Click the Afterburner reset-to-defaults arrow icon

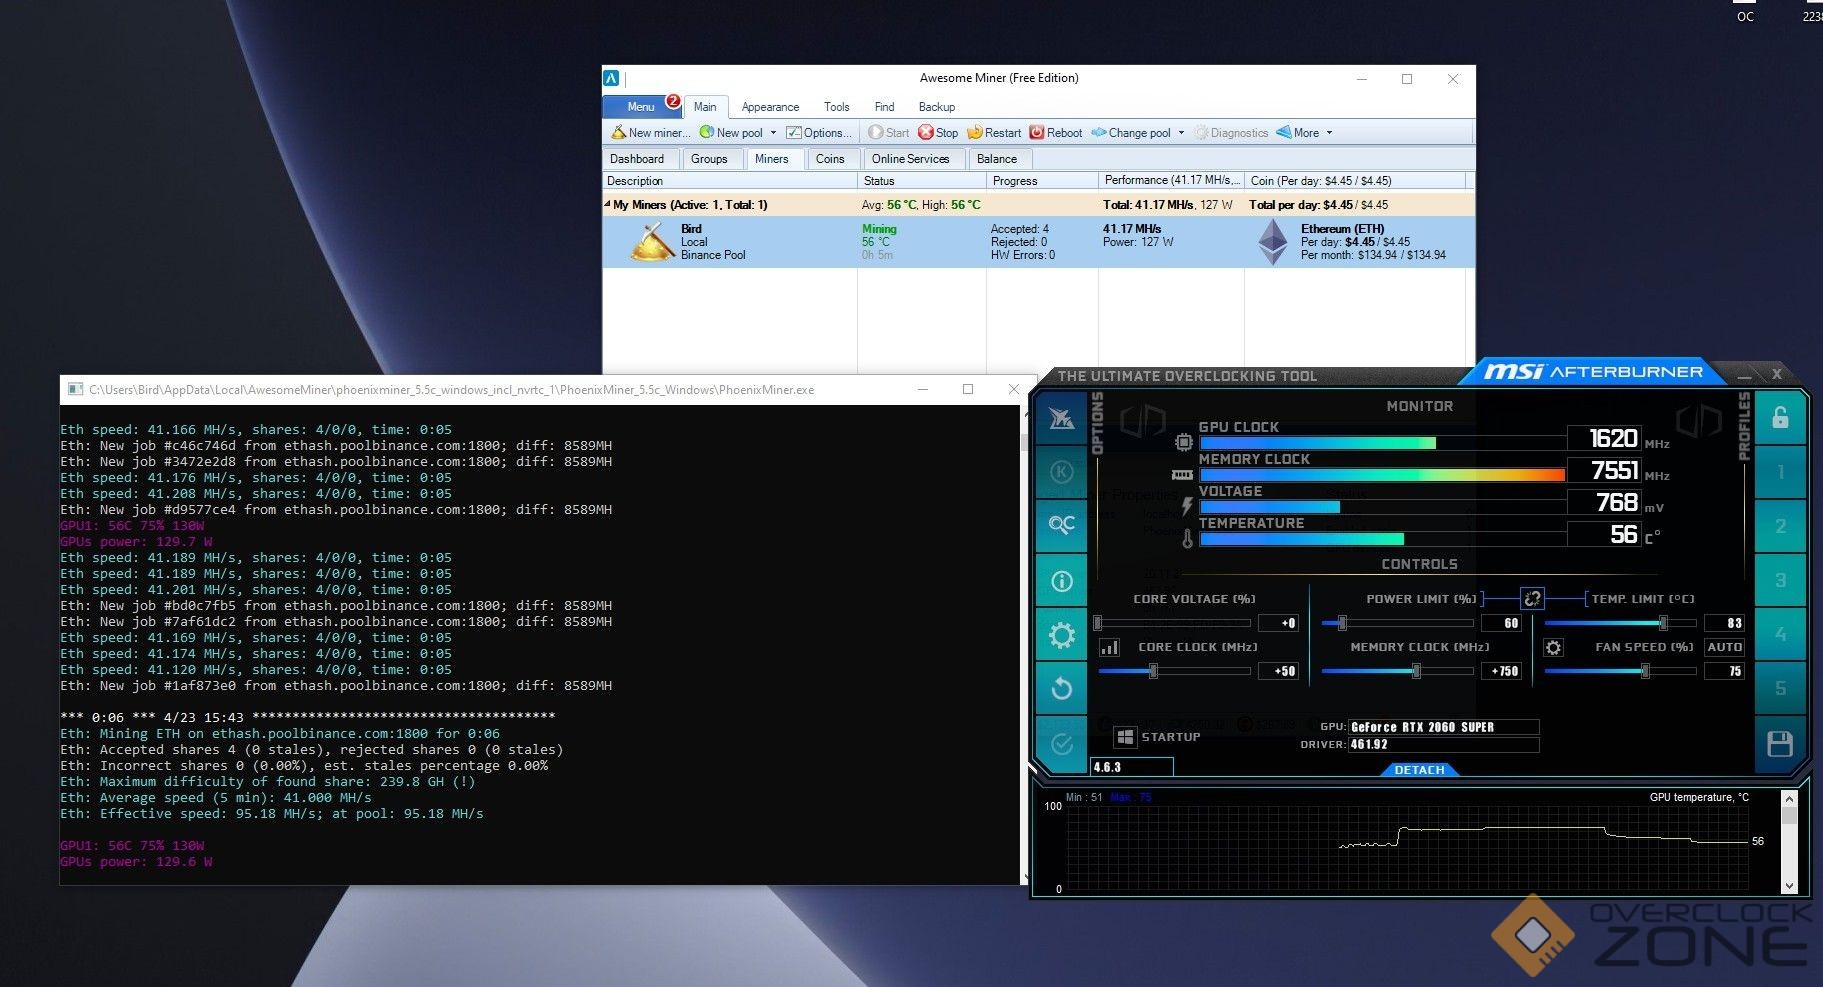pos(1061,689)
